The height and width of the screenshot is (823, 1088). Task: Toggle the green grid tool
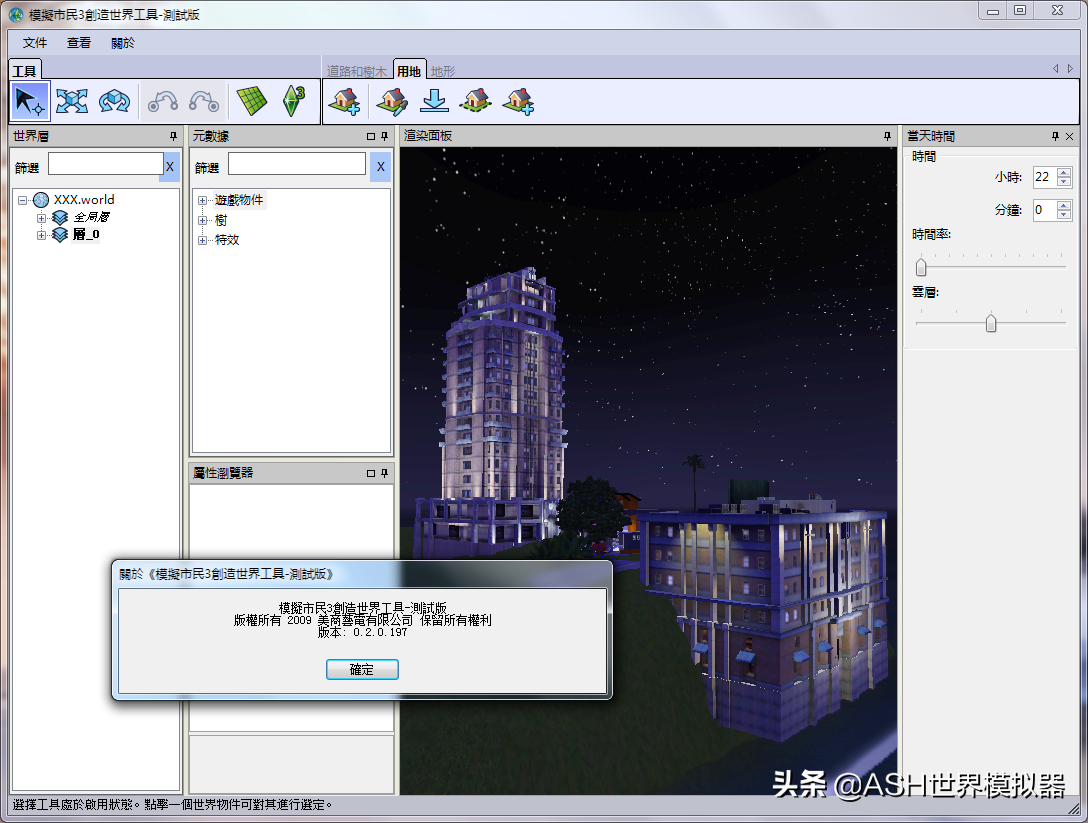251,101
